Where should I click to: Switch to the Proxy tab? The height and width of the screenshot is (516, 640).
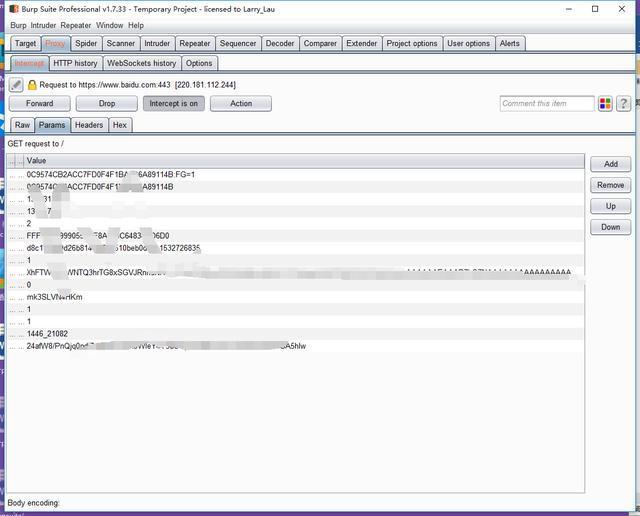55,43
